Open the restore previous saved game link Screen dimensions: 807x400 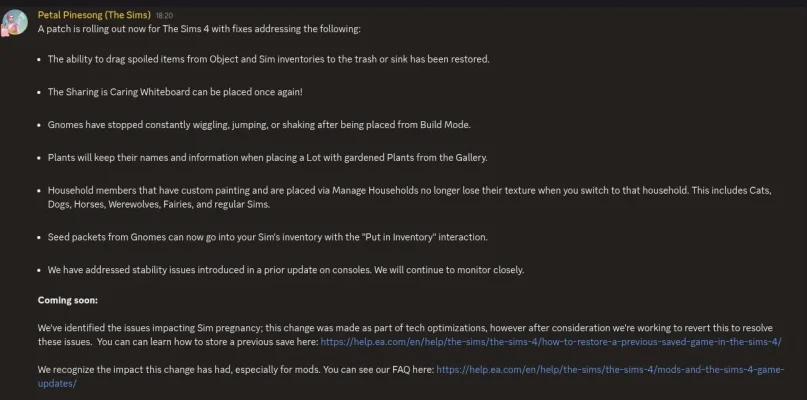(x=551, y=341)
